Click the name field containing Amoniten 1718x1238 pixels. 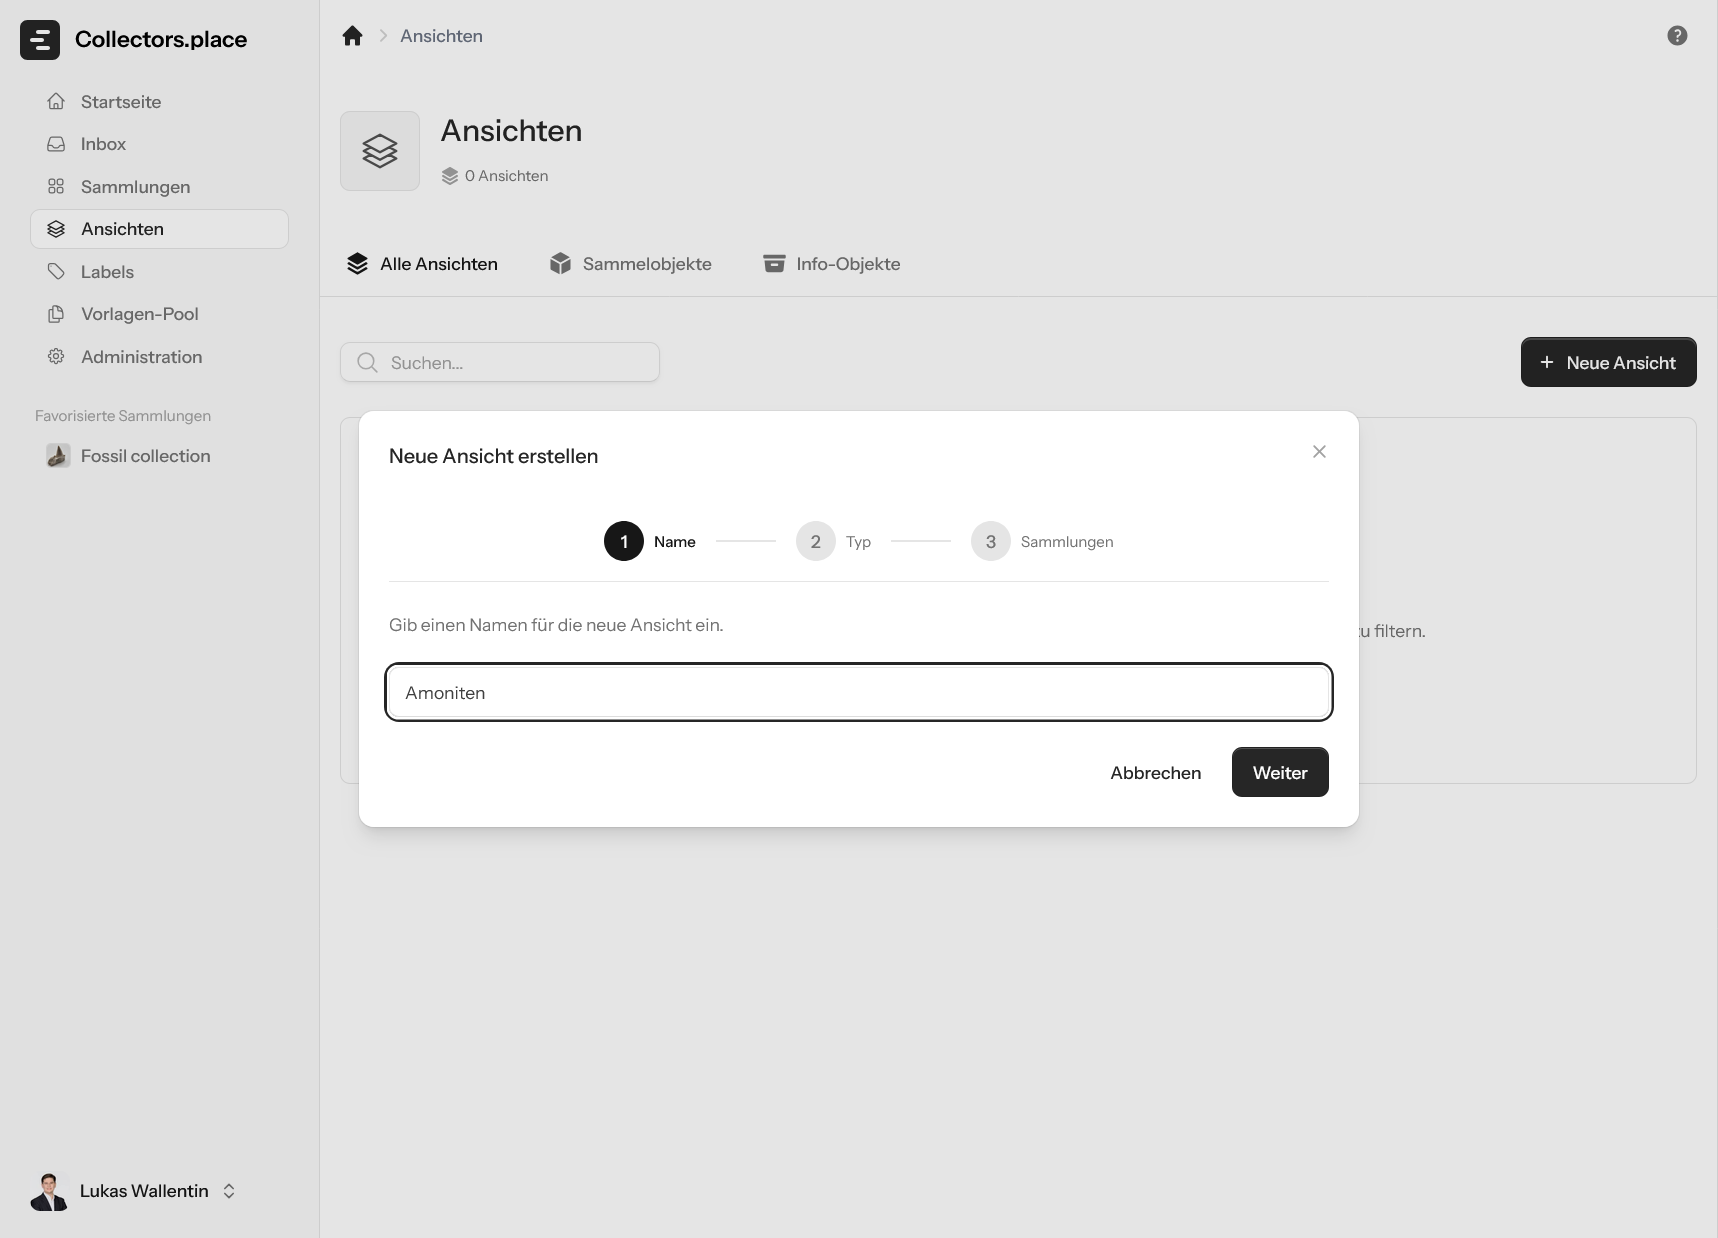pyautogui.click(x=859, y=692)
